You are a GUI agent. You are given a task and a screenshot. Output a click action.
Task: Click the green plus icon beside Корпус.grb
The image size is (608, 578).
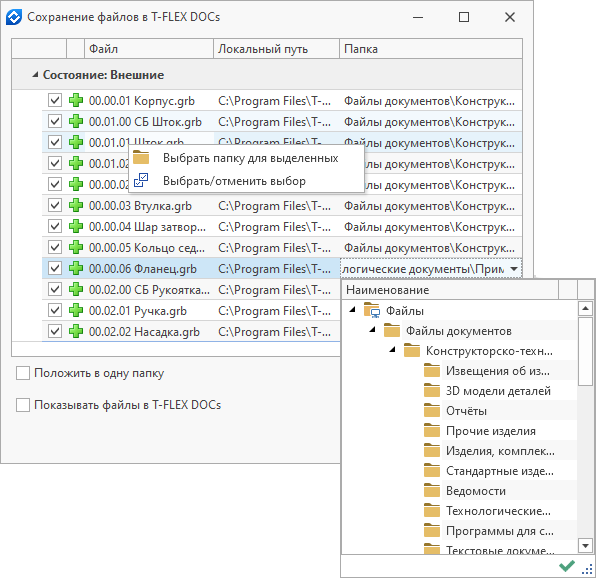coord(76,101)
